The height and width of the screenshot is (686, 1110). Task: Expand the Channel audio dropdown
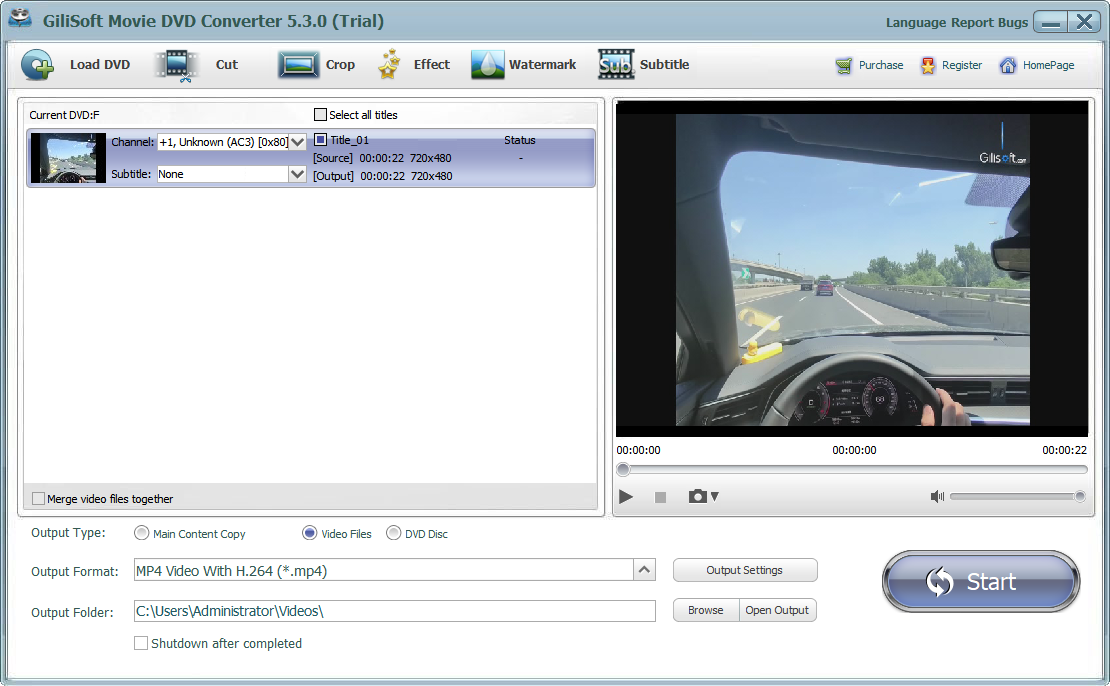point(297,142)
